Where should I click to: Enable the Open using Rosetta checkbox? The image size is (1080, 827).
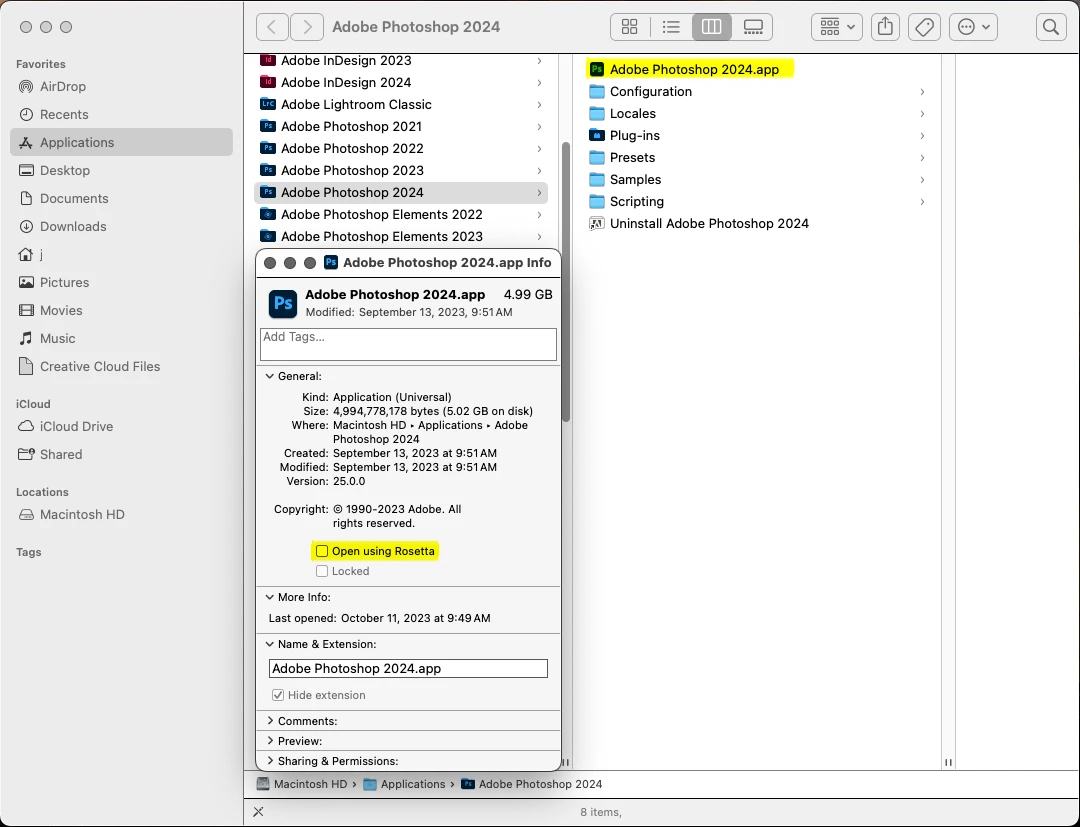[322, 551]
